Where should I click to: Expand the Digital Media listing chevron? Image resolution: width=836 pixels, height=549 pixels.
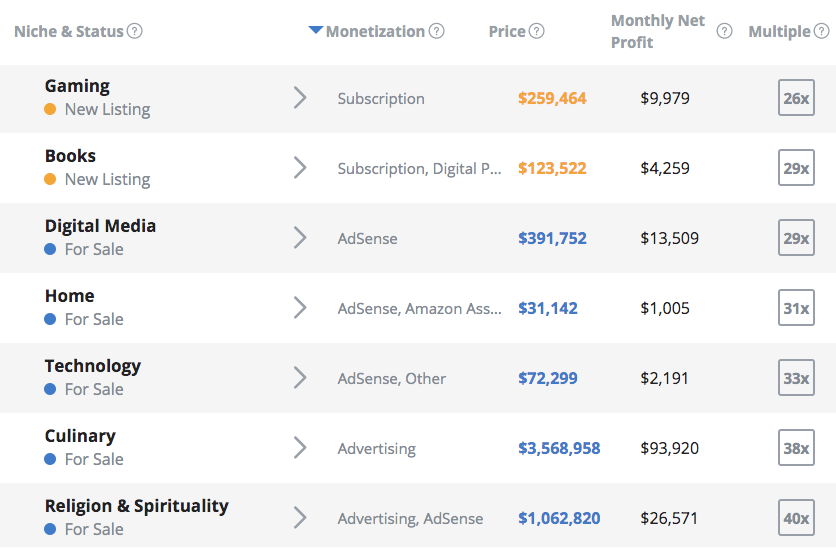point(299,238)
